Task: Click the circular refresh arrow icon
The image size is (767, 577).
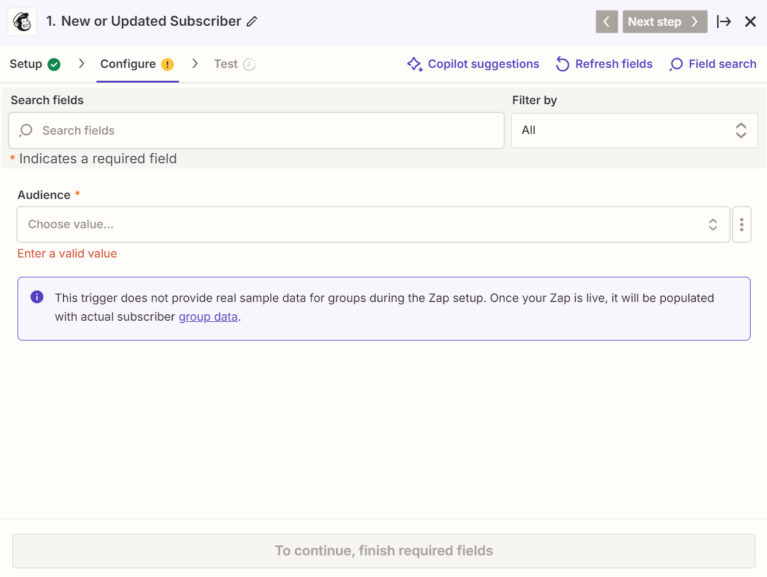Action: click(x=563, y=64)
